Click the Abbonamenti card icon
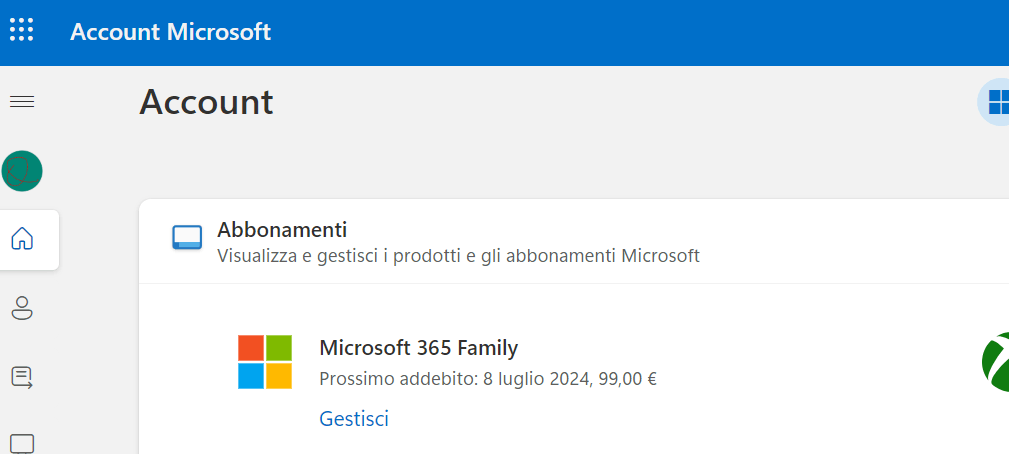Image resolution: width=1009 pixels, height=454 pixels. coord(187,237)
